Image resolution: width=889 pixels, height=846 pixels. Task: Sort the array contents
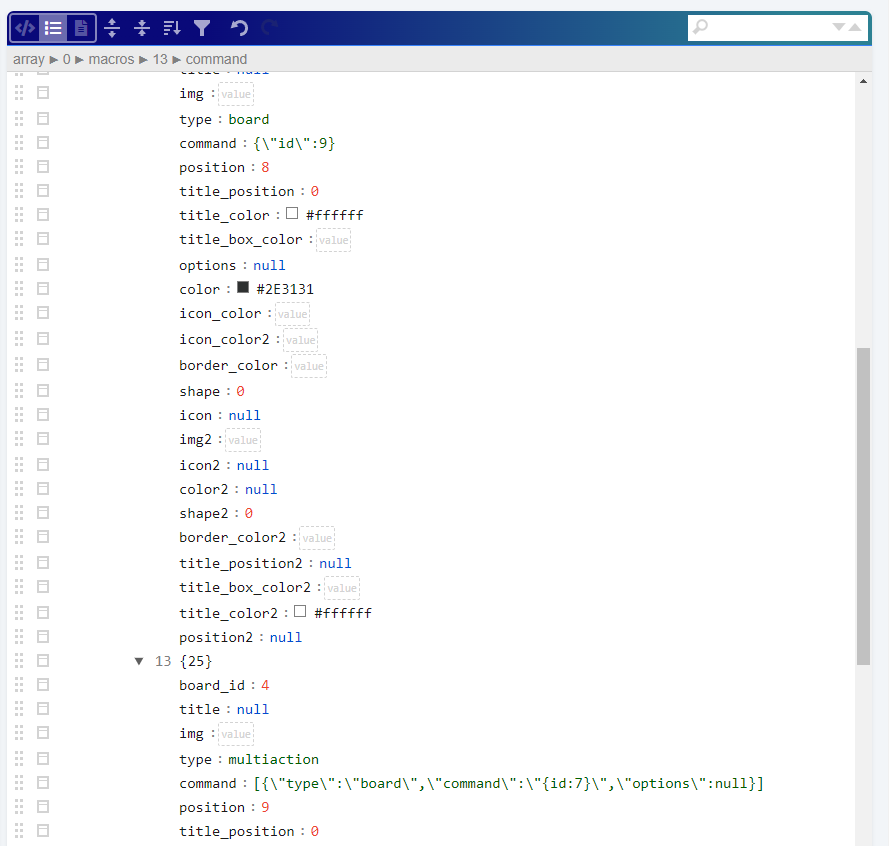point(171,28)
